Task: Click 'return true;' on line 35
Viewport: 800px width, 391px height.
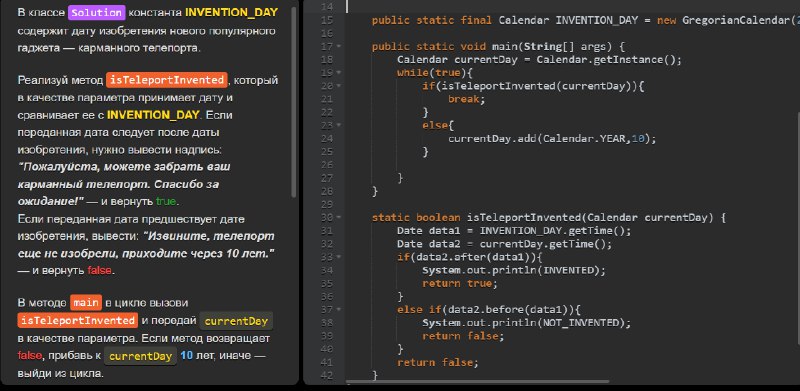Action: [460, 283]
